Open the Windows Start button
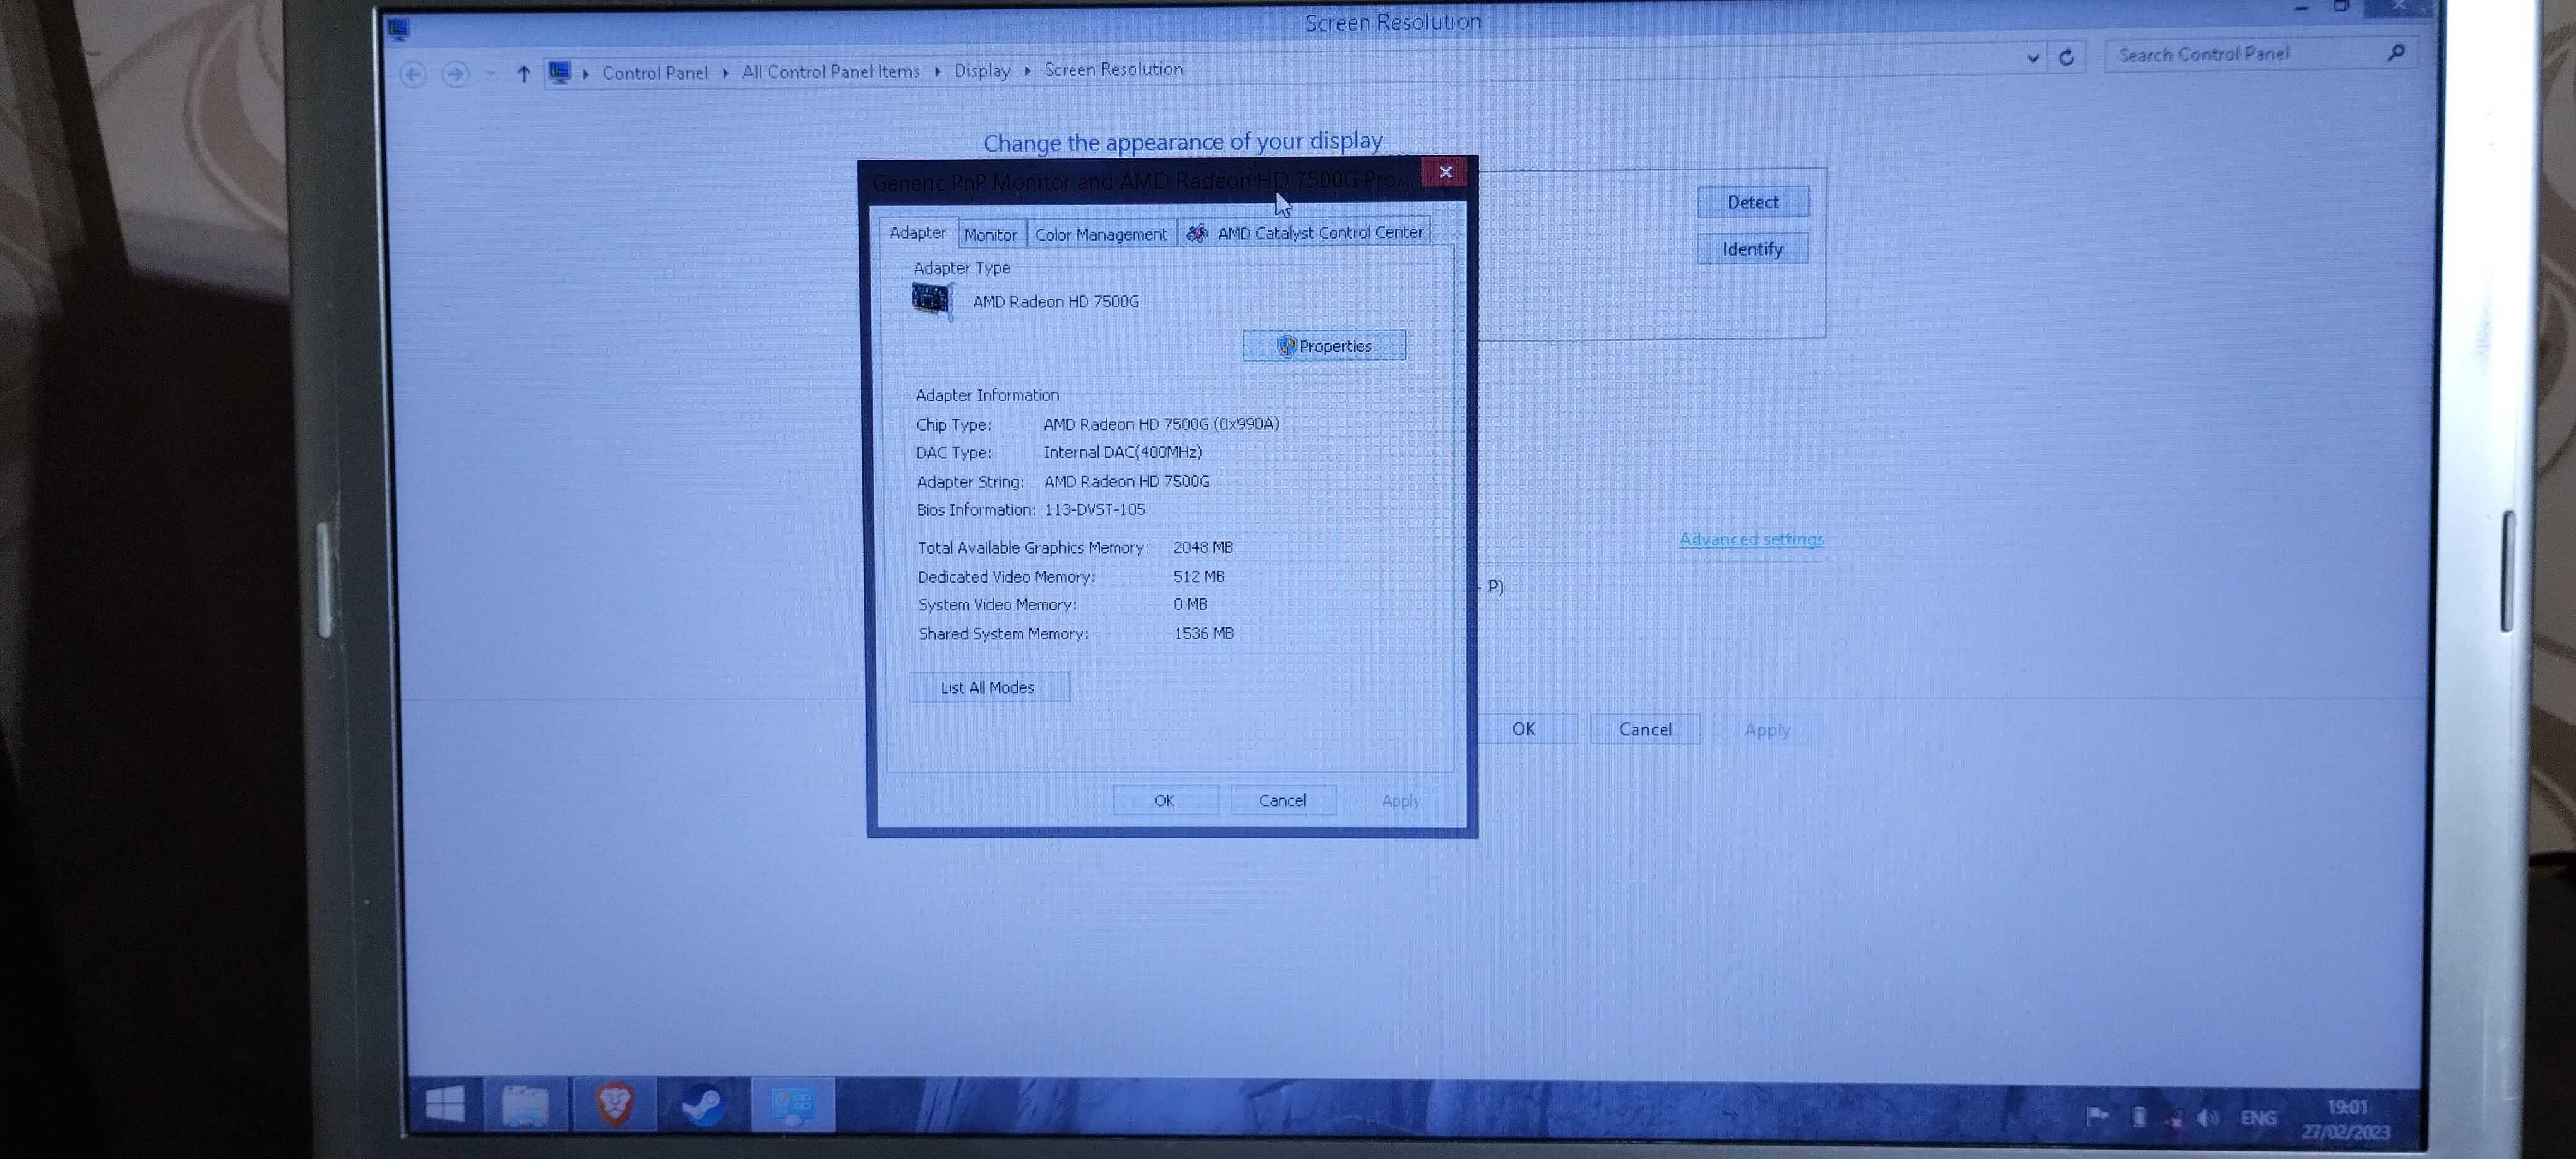The width and height of the screenshot is (2576, 1159). tap(445, 1104)
